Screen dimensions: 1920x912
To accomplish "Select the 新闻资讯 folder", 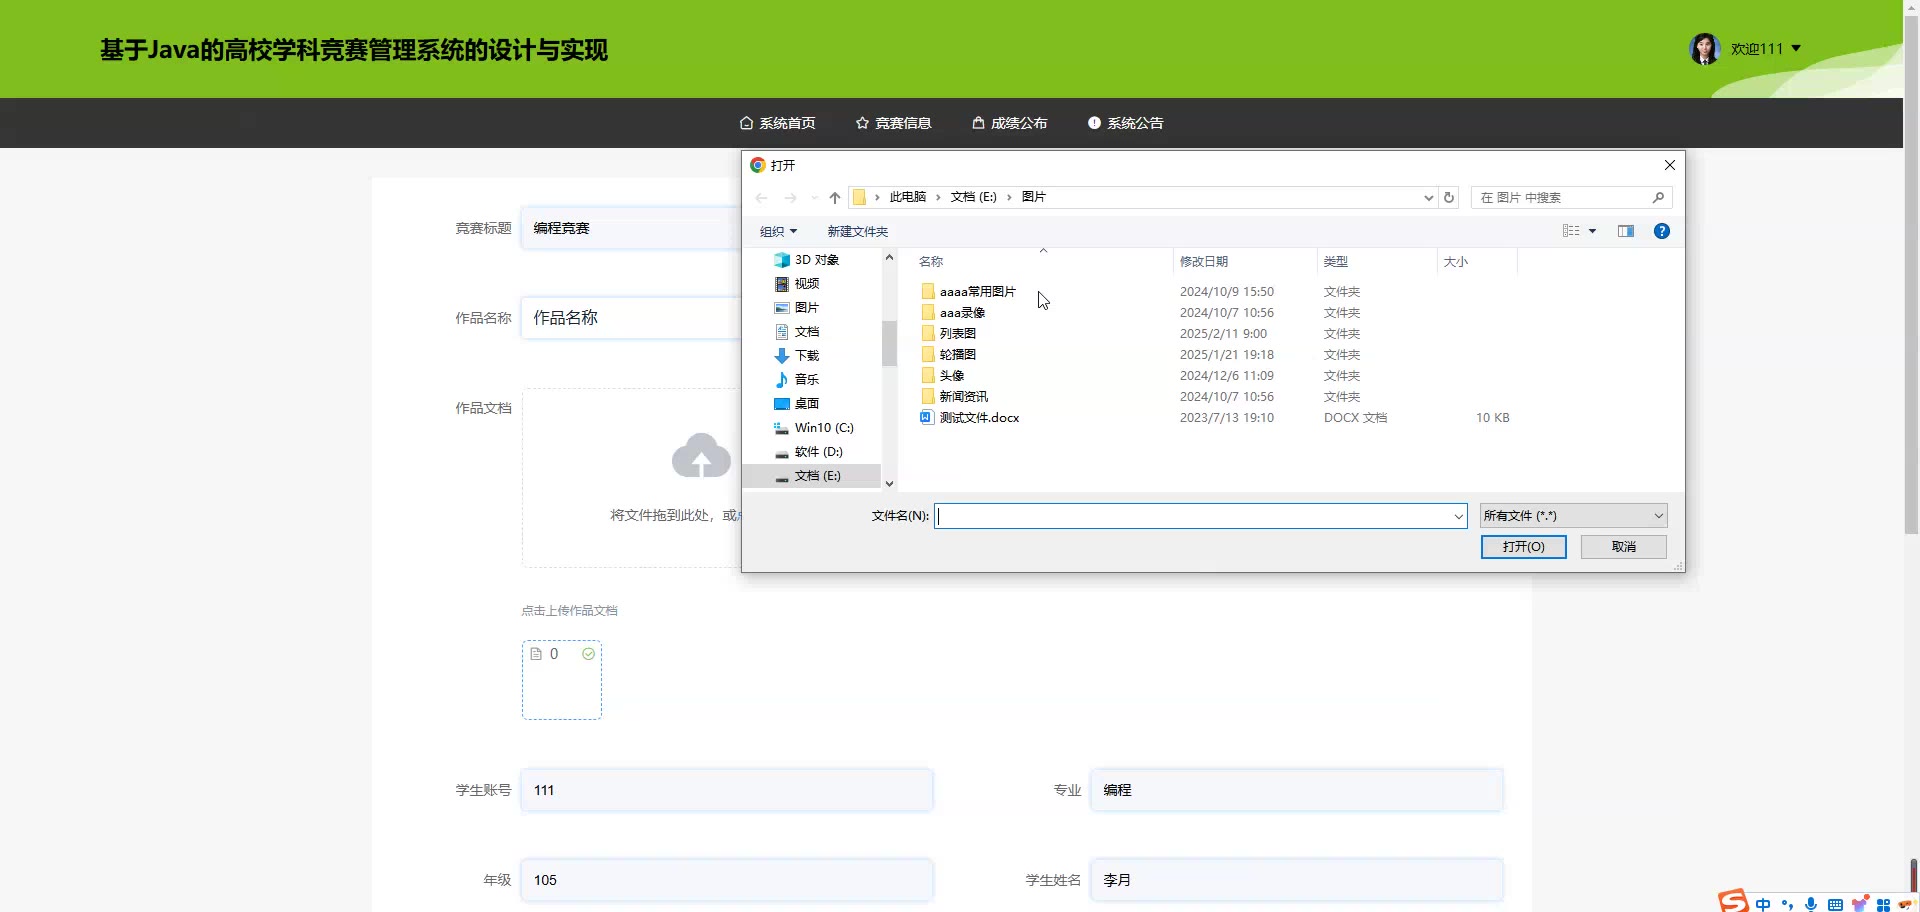I will point(954,397).
